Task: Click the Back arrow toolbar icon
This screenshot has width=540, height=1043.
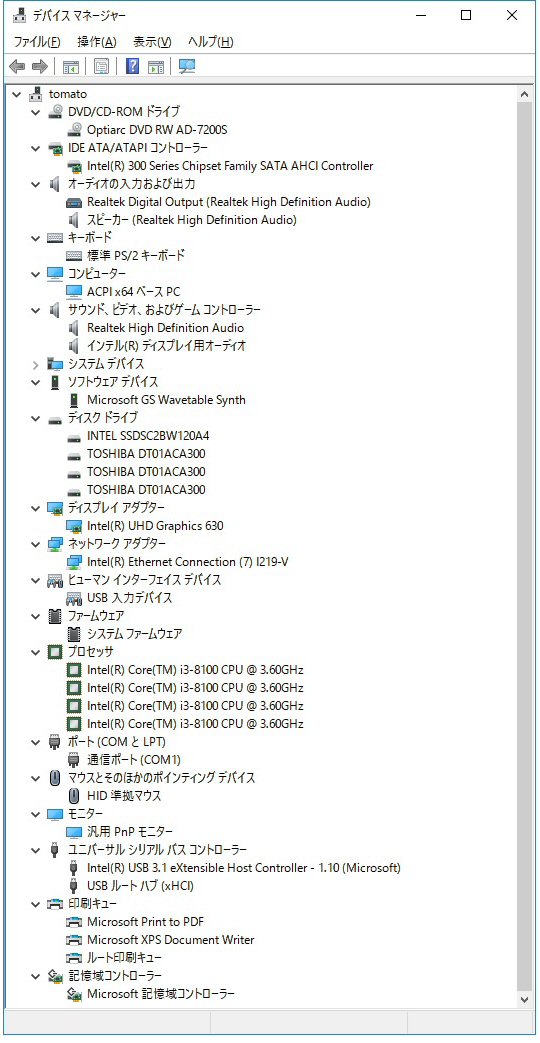Action: (x=17, y=67)
